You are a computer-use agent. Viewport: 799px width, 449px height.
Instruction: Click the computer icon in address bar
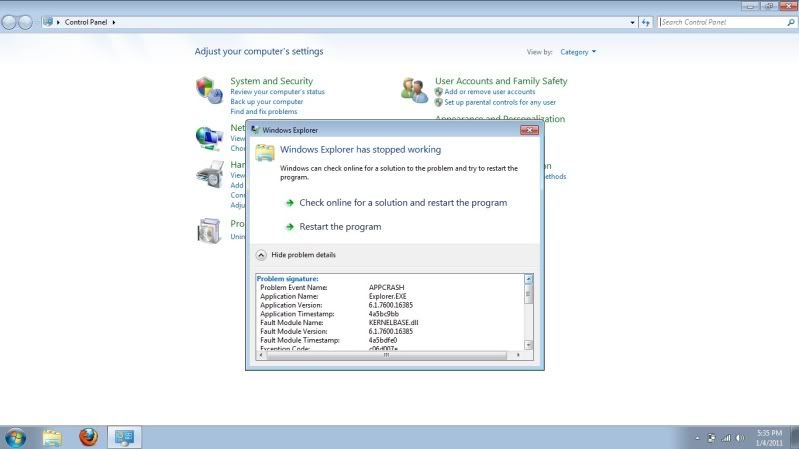pos(48,22)
